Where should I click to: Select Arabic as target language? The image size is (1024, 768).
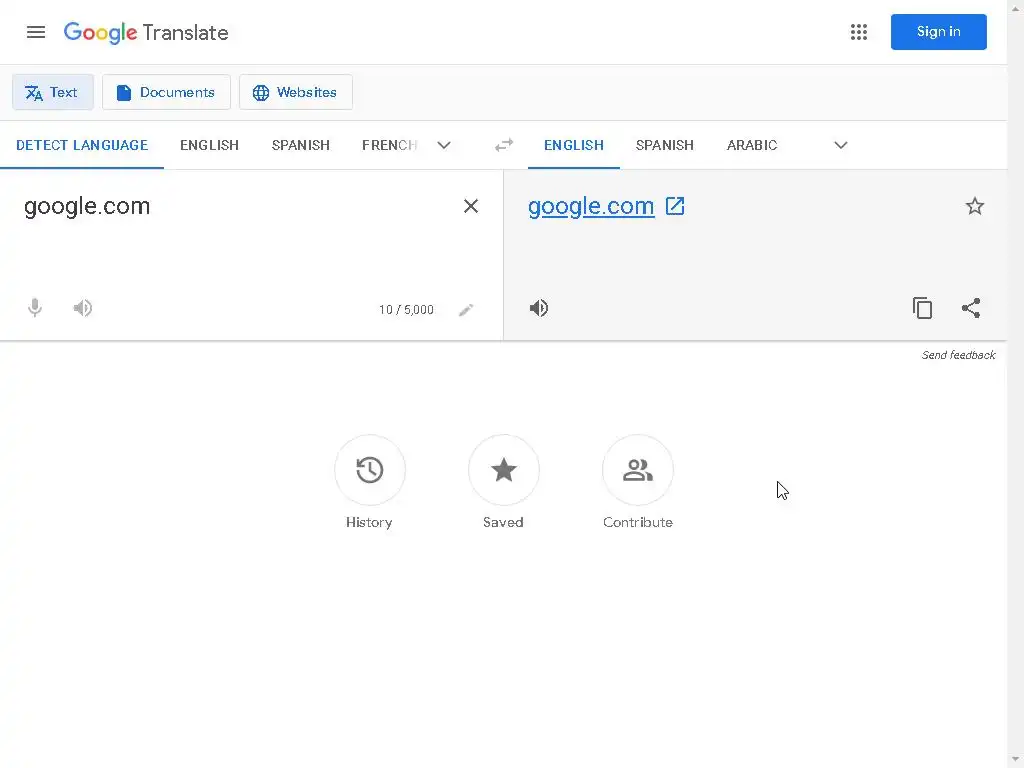point(752,145)
